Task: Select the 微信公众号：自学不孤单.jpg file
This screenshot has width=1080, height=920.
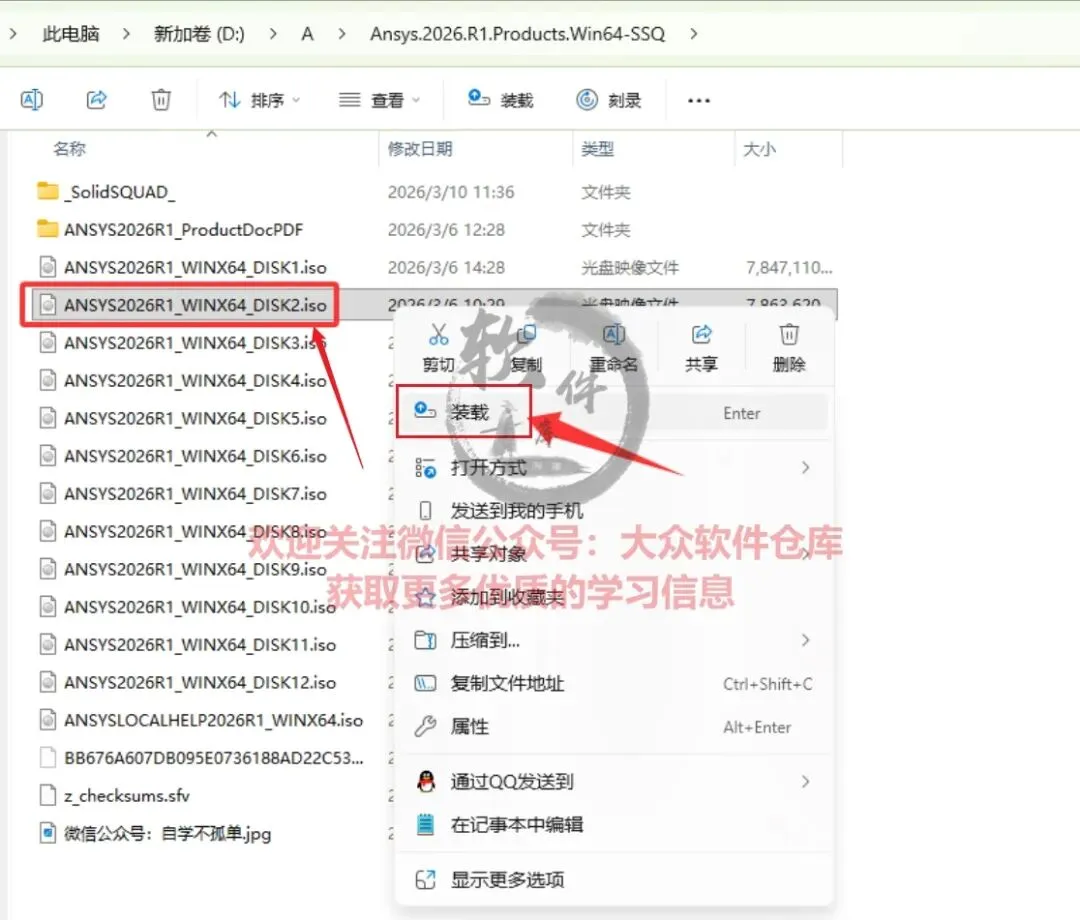Action: 167,834
